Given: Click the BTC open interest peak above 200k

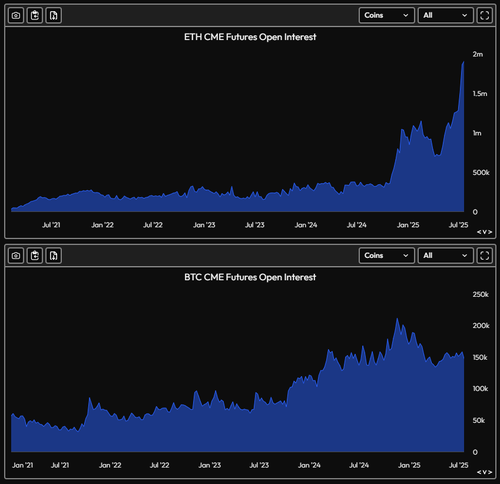Looking at the screenshot, I should pyautogui.click(x=397, y=319).
